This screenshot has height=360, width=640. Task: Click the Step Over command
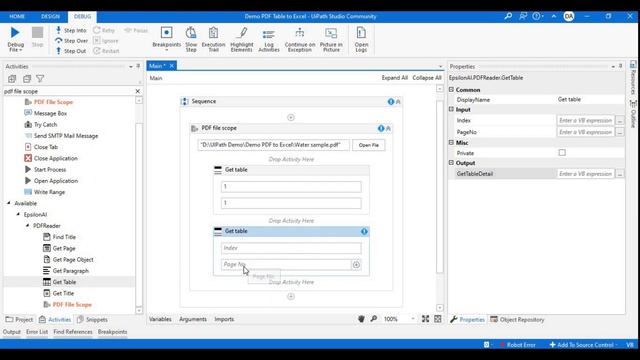(x=71, y=40)
